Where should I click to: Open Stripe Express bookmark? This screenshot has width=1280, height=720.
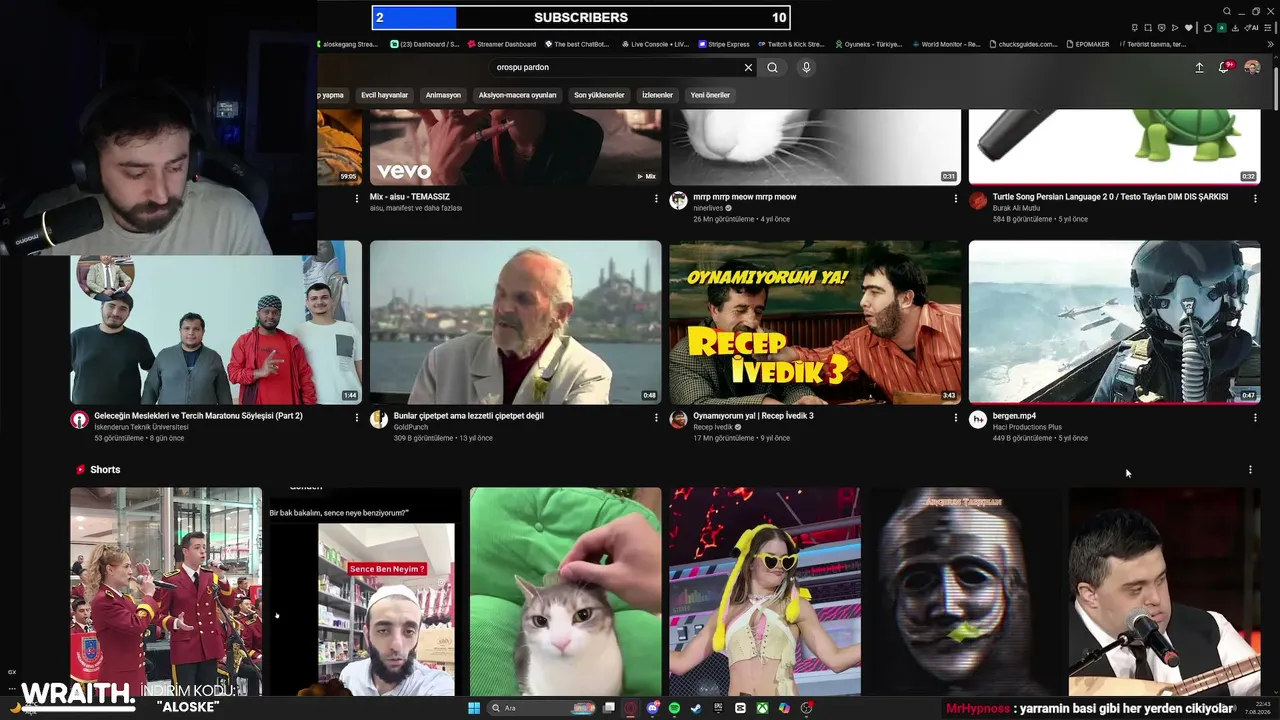point(724,44)
